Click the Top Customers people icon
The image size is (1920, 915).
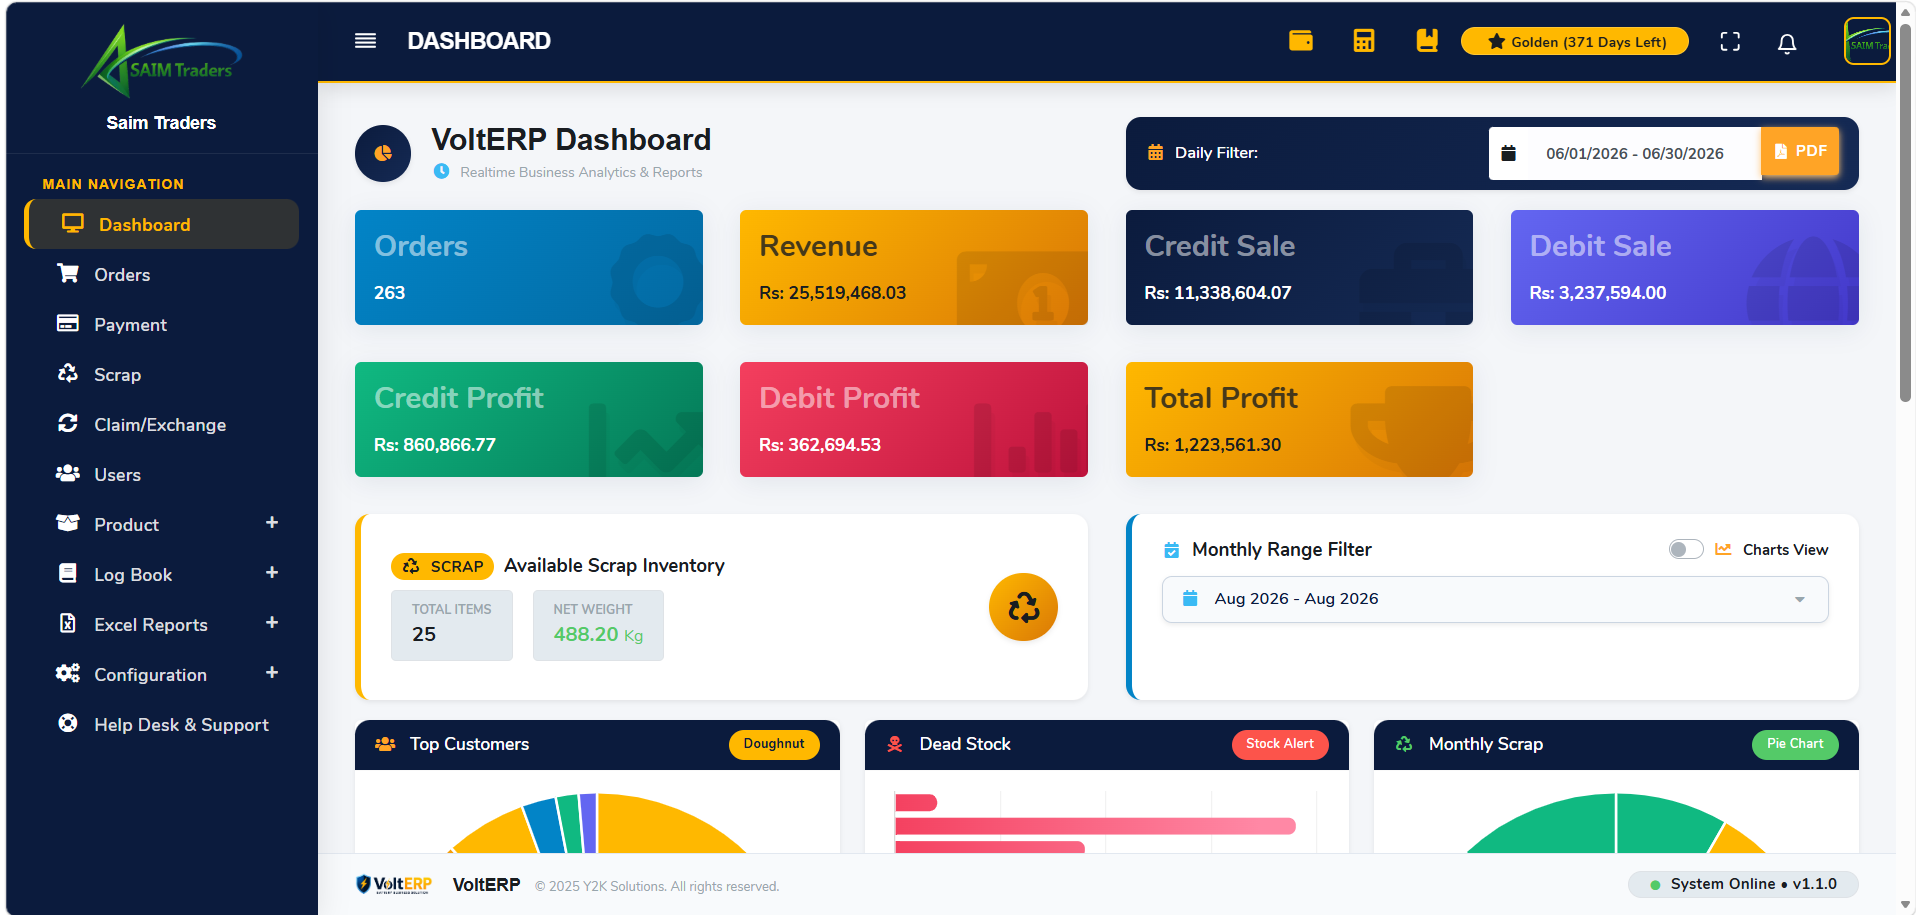(385, 744)
